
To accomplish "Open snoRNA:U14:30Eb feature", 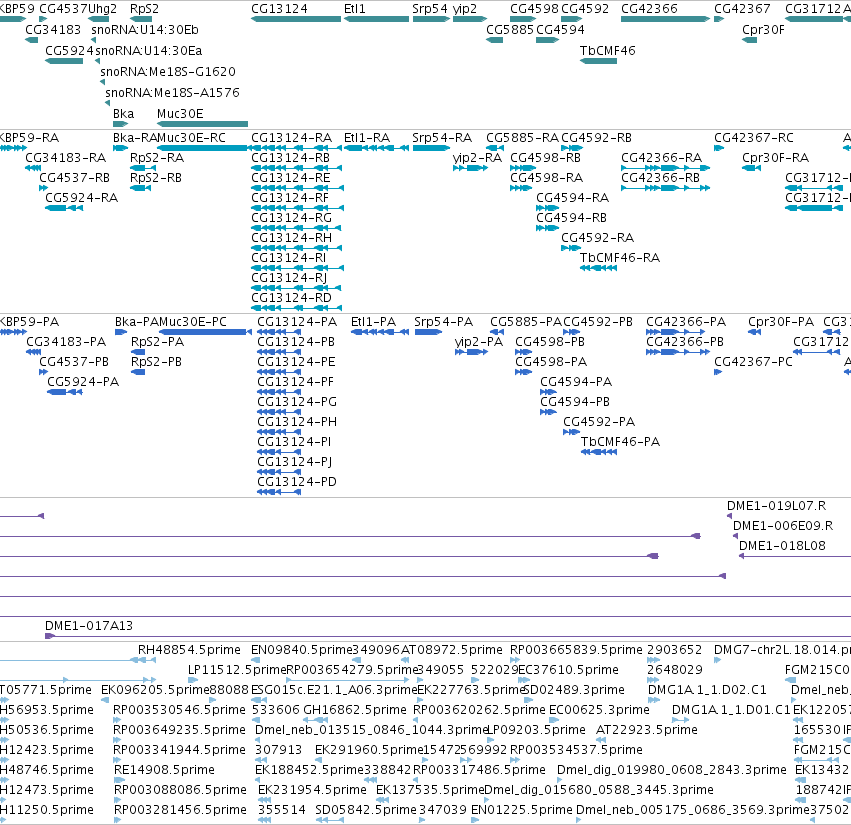I will (x=93, y=40).
